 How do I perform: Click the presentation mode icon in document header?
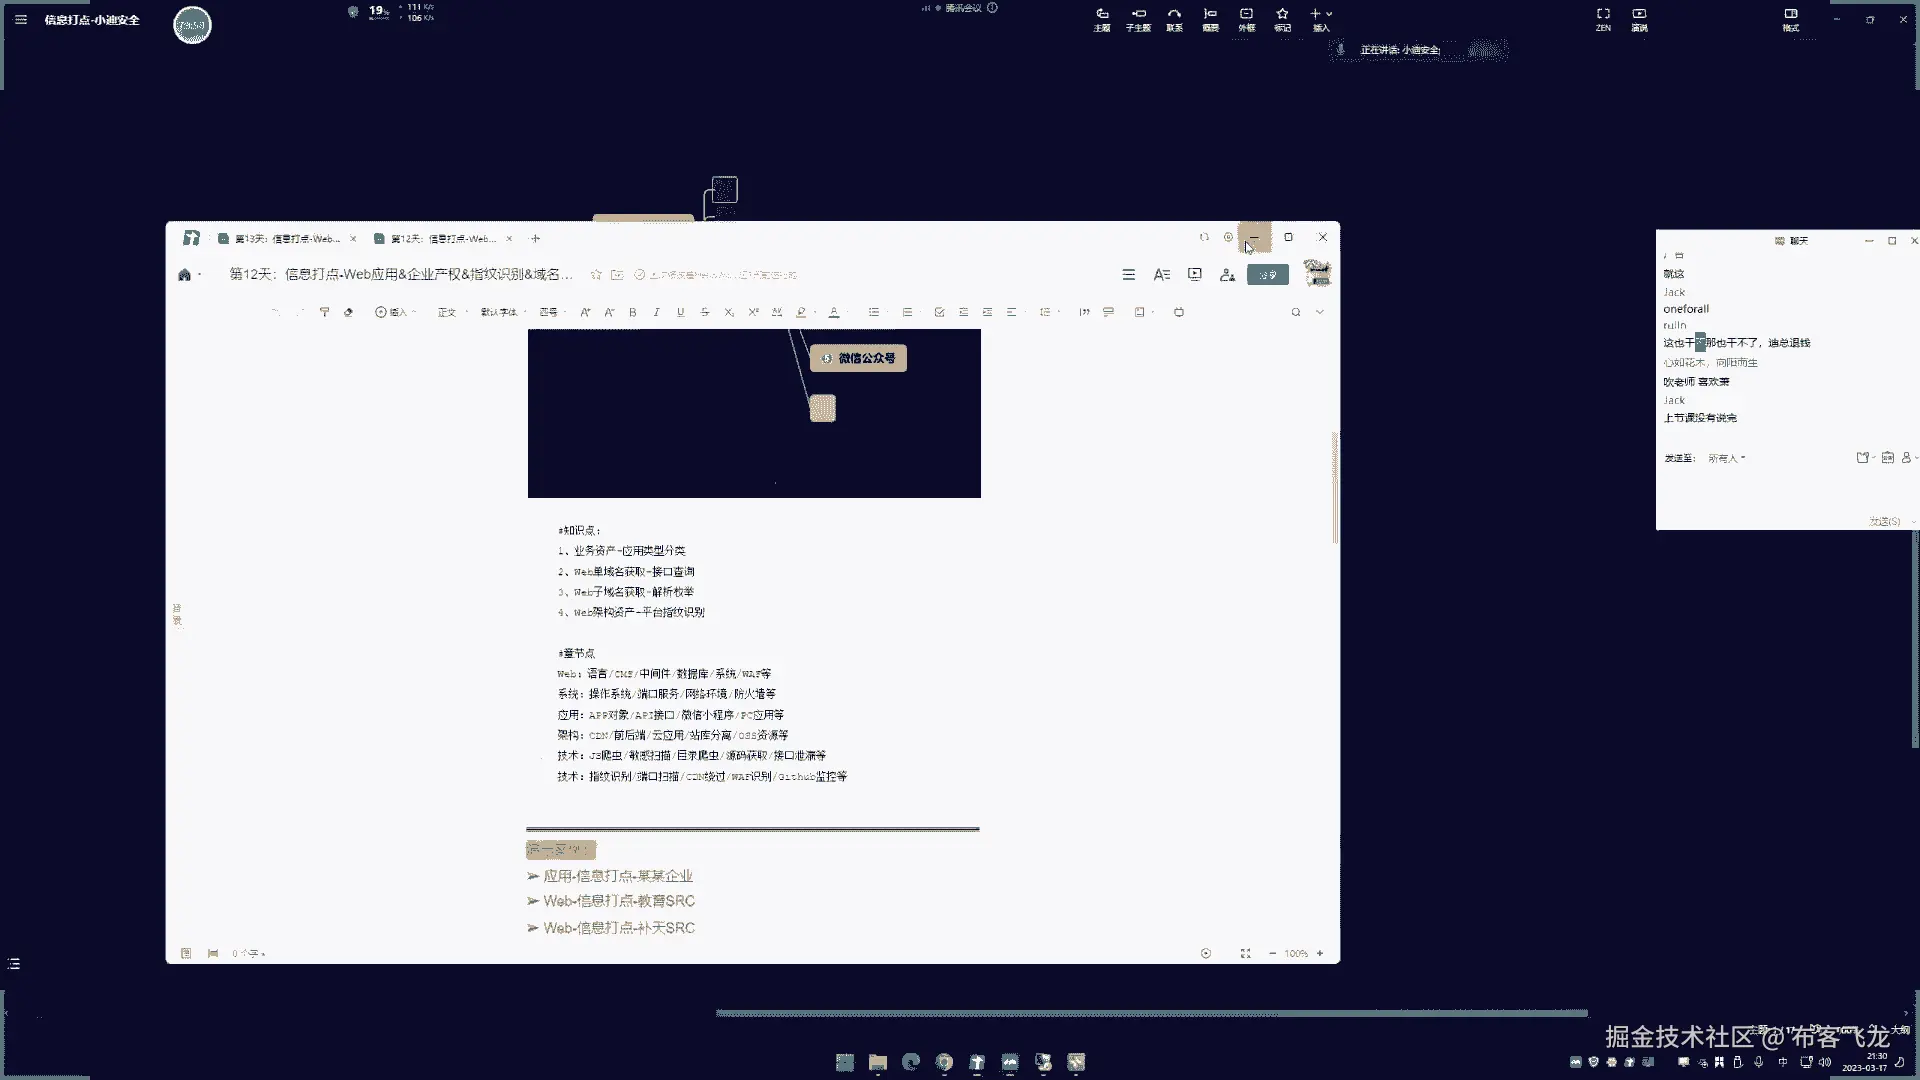(x=1195, y=274)
